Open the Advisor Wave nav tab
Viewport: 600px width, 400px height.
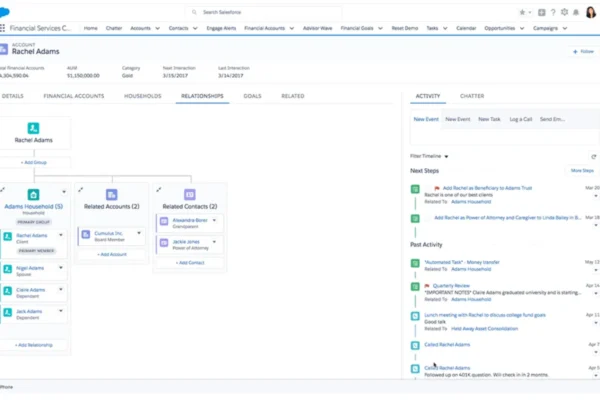(318, 28)
